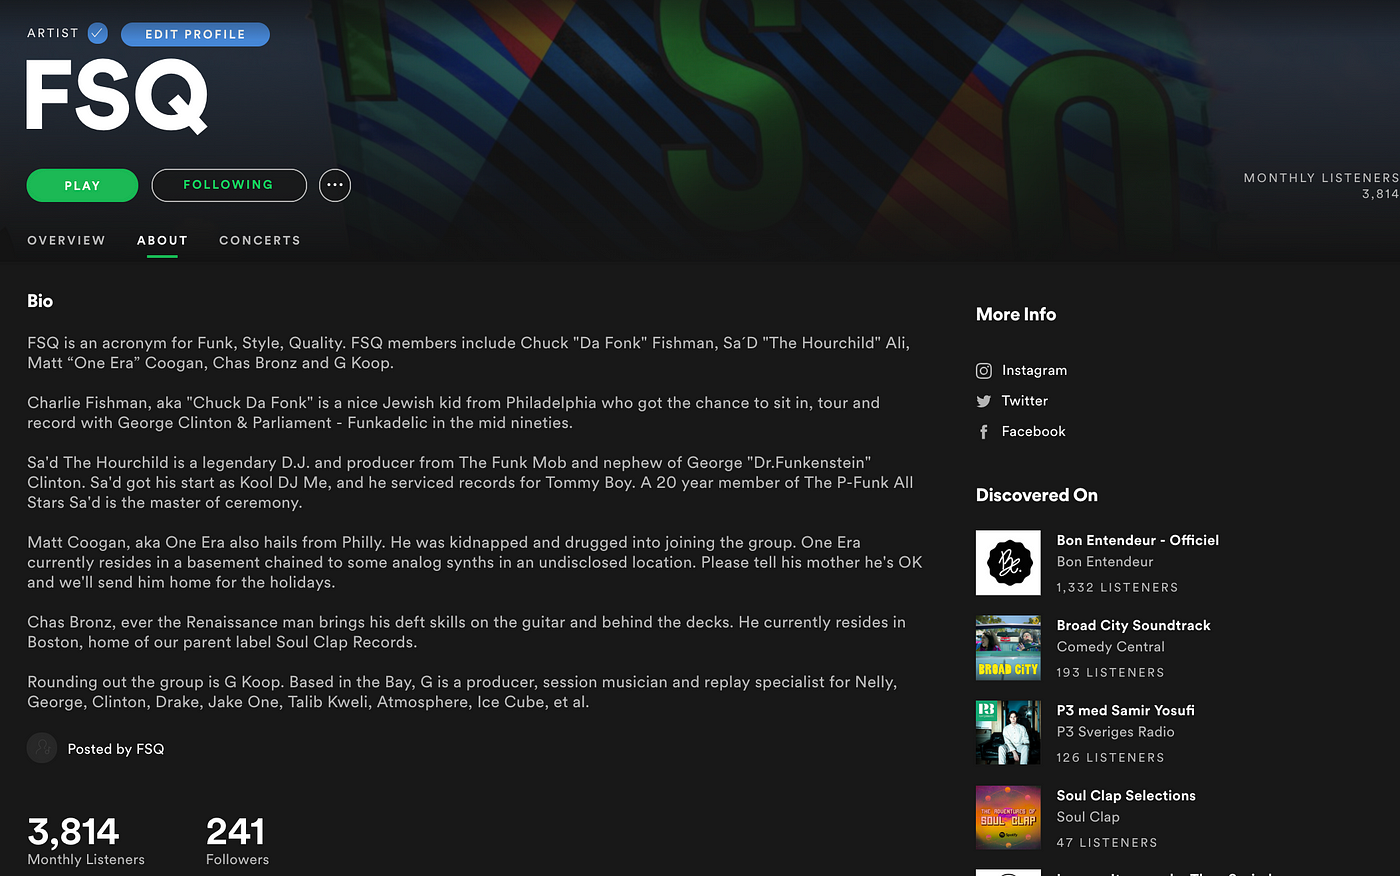
Task: Click the "47 LISTENERS" text
Action: 1107,842
